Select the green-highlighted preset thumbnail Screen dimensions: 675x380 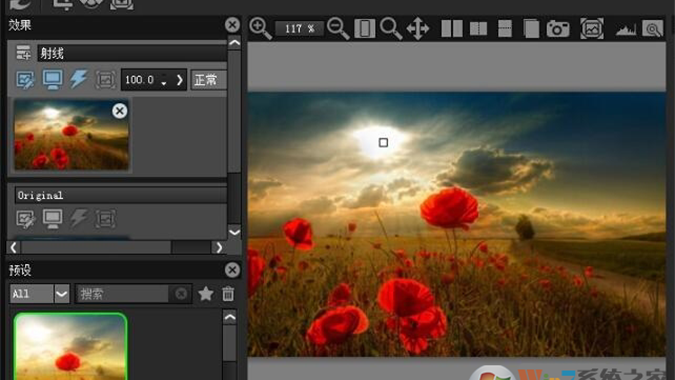pos(71,346)
